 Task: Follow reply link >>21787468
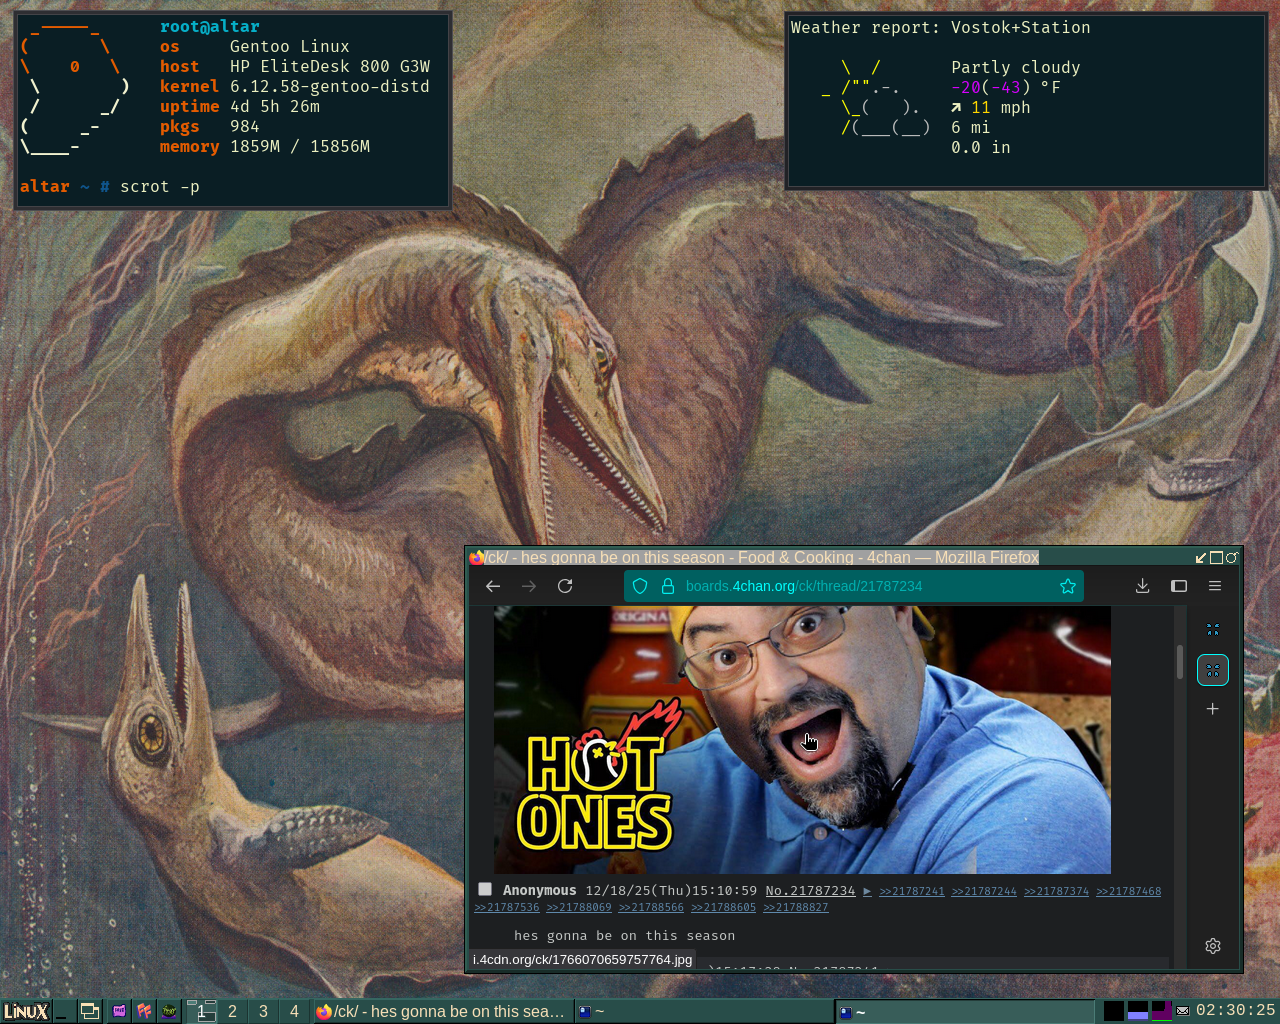point(1129,891)
